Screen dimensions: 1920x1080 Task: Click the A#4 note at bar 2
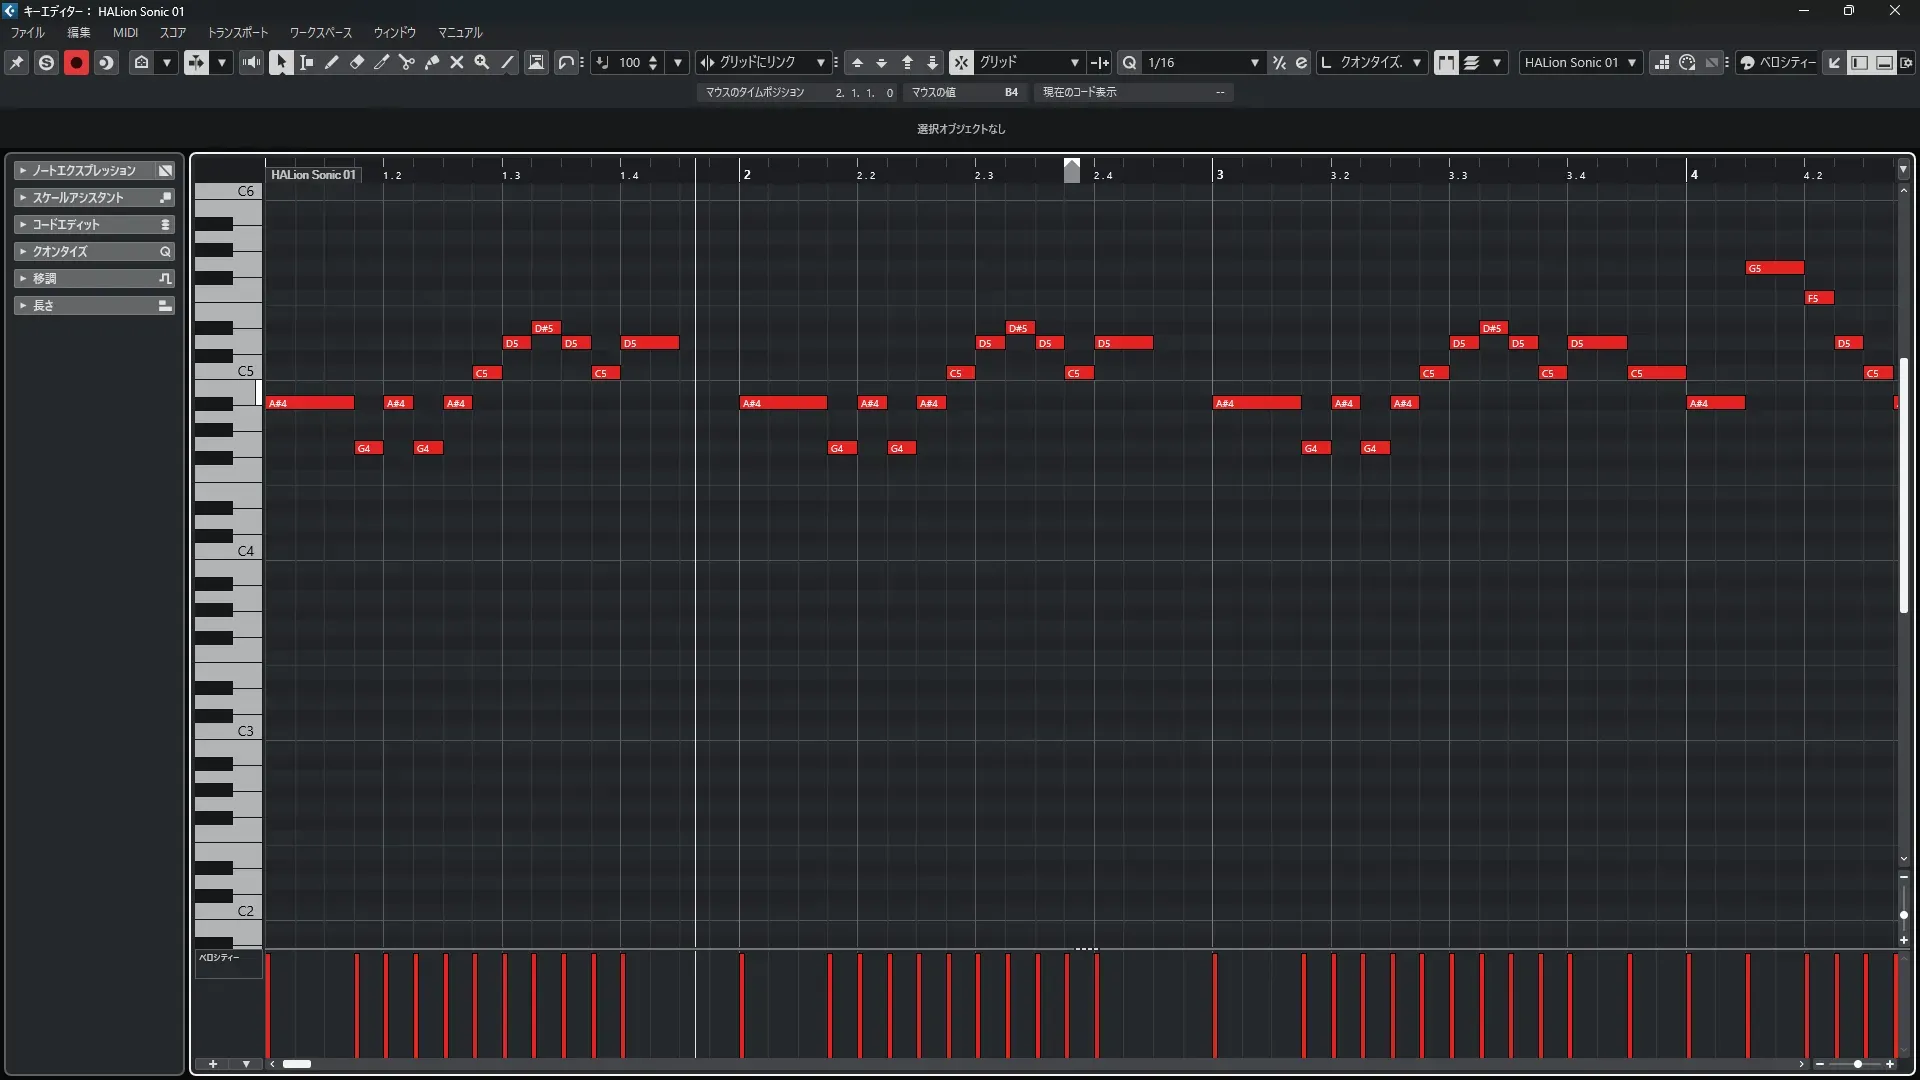point(783,403)
